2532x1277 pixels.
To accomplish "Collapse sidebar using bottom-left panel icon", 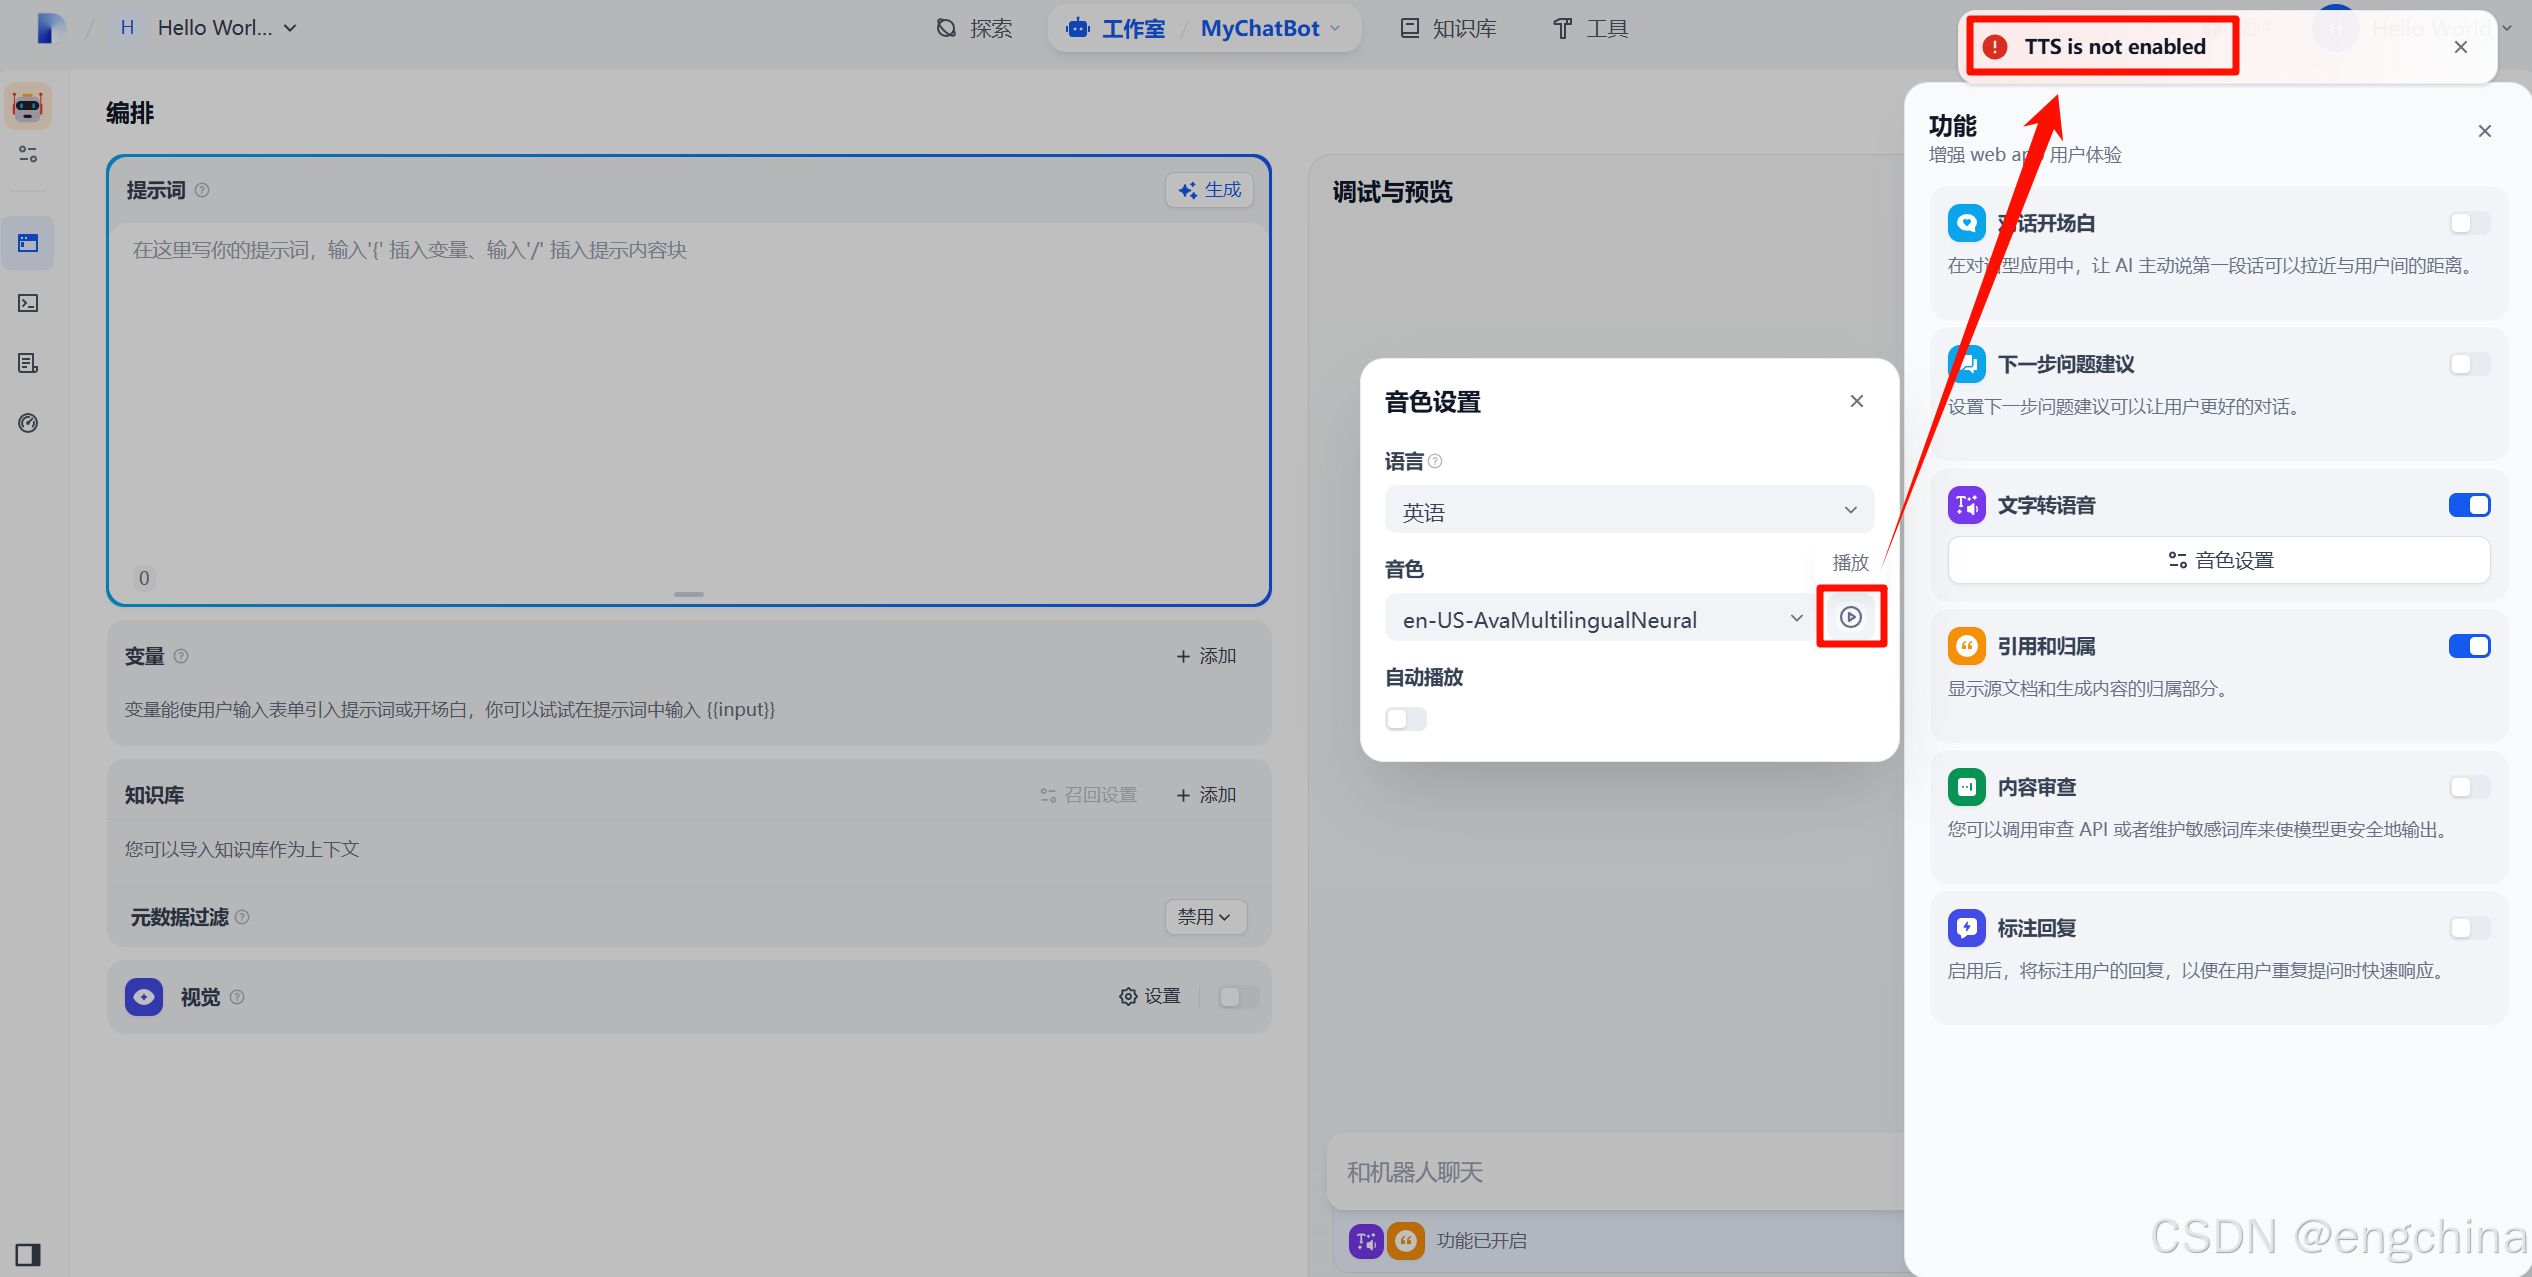I will click(28, 1254).
